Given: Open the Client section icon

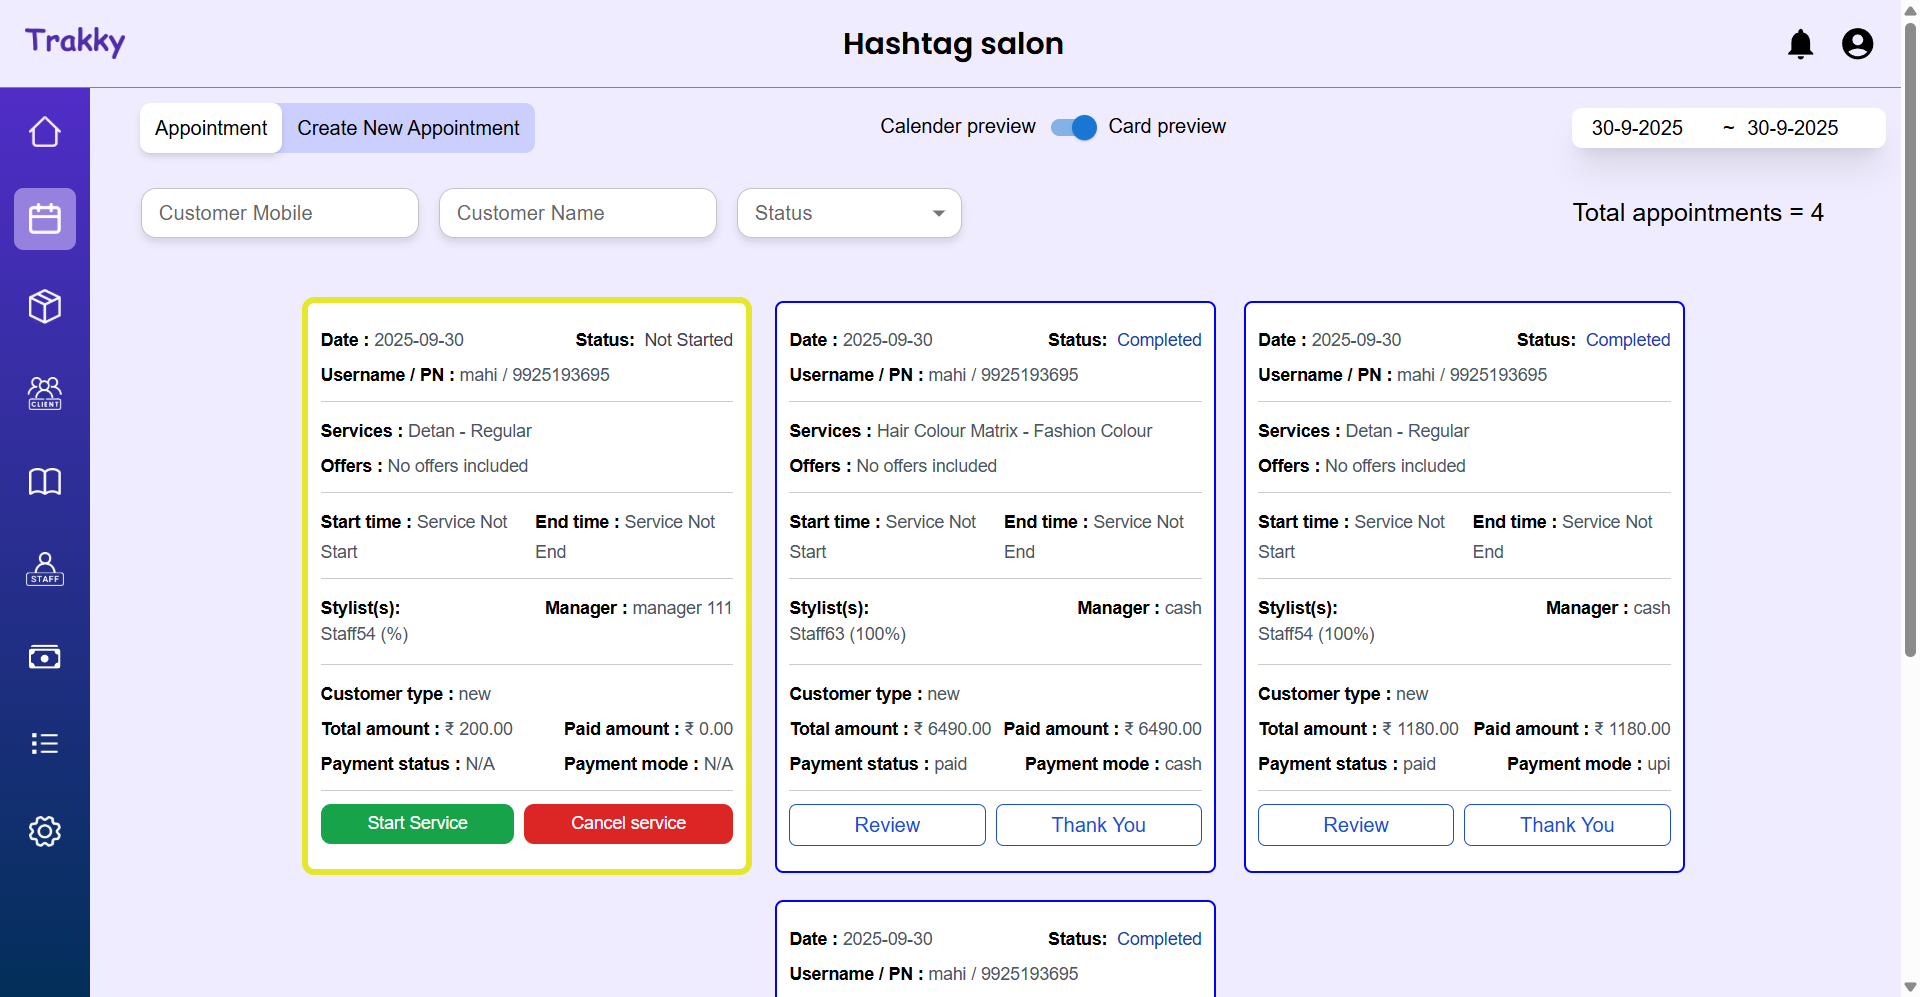Looking at the screenshot, I should click(44, 393).
